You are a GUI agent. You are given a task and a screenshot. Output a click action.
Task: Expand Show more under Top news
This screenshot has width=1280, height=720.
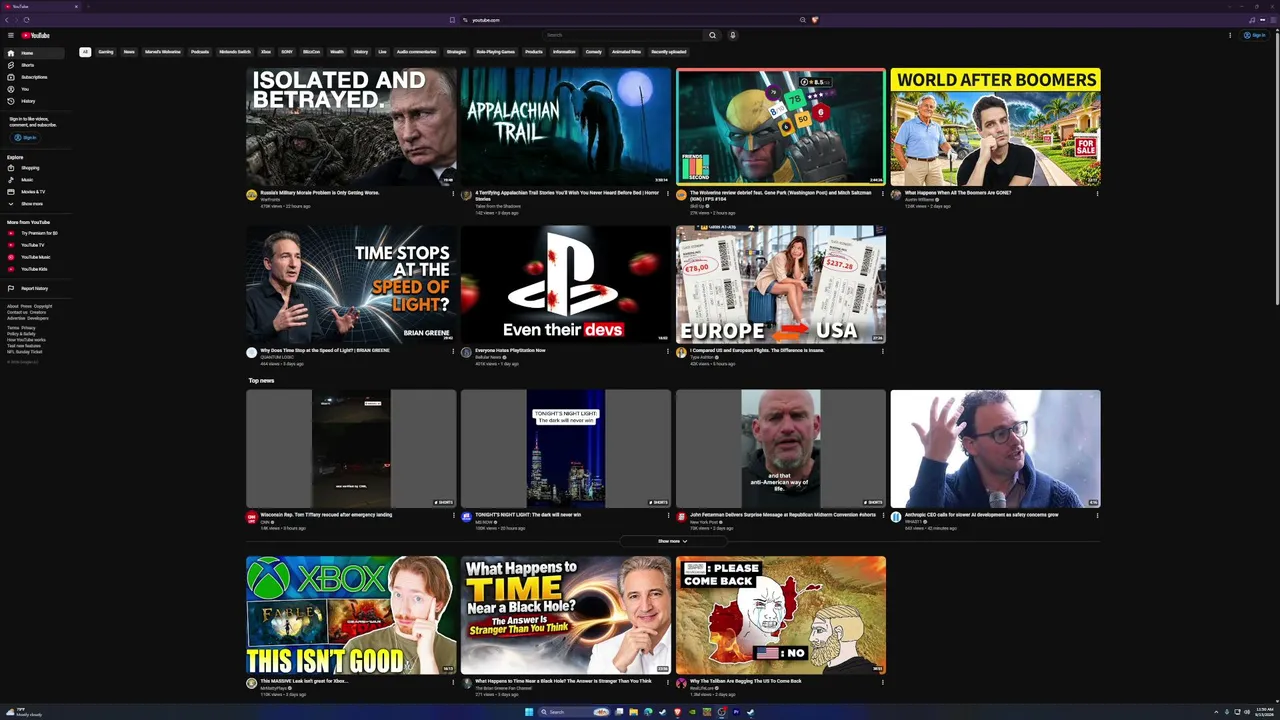(x=673, y=541)
